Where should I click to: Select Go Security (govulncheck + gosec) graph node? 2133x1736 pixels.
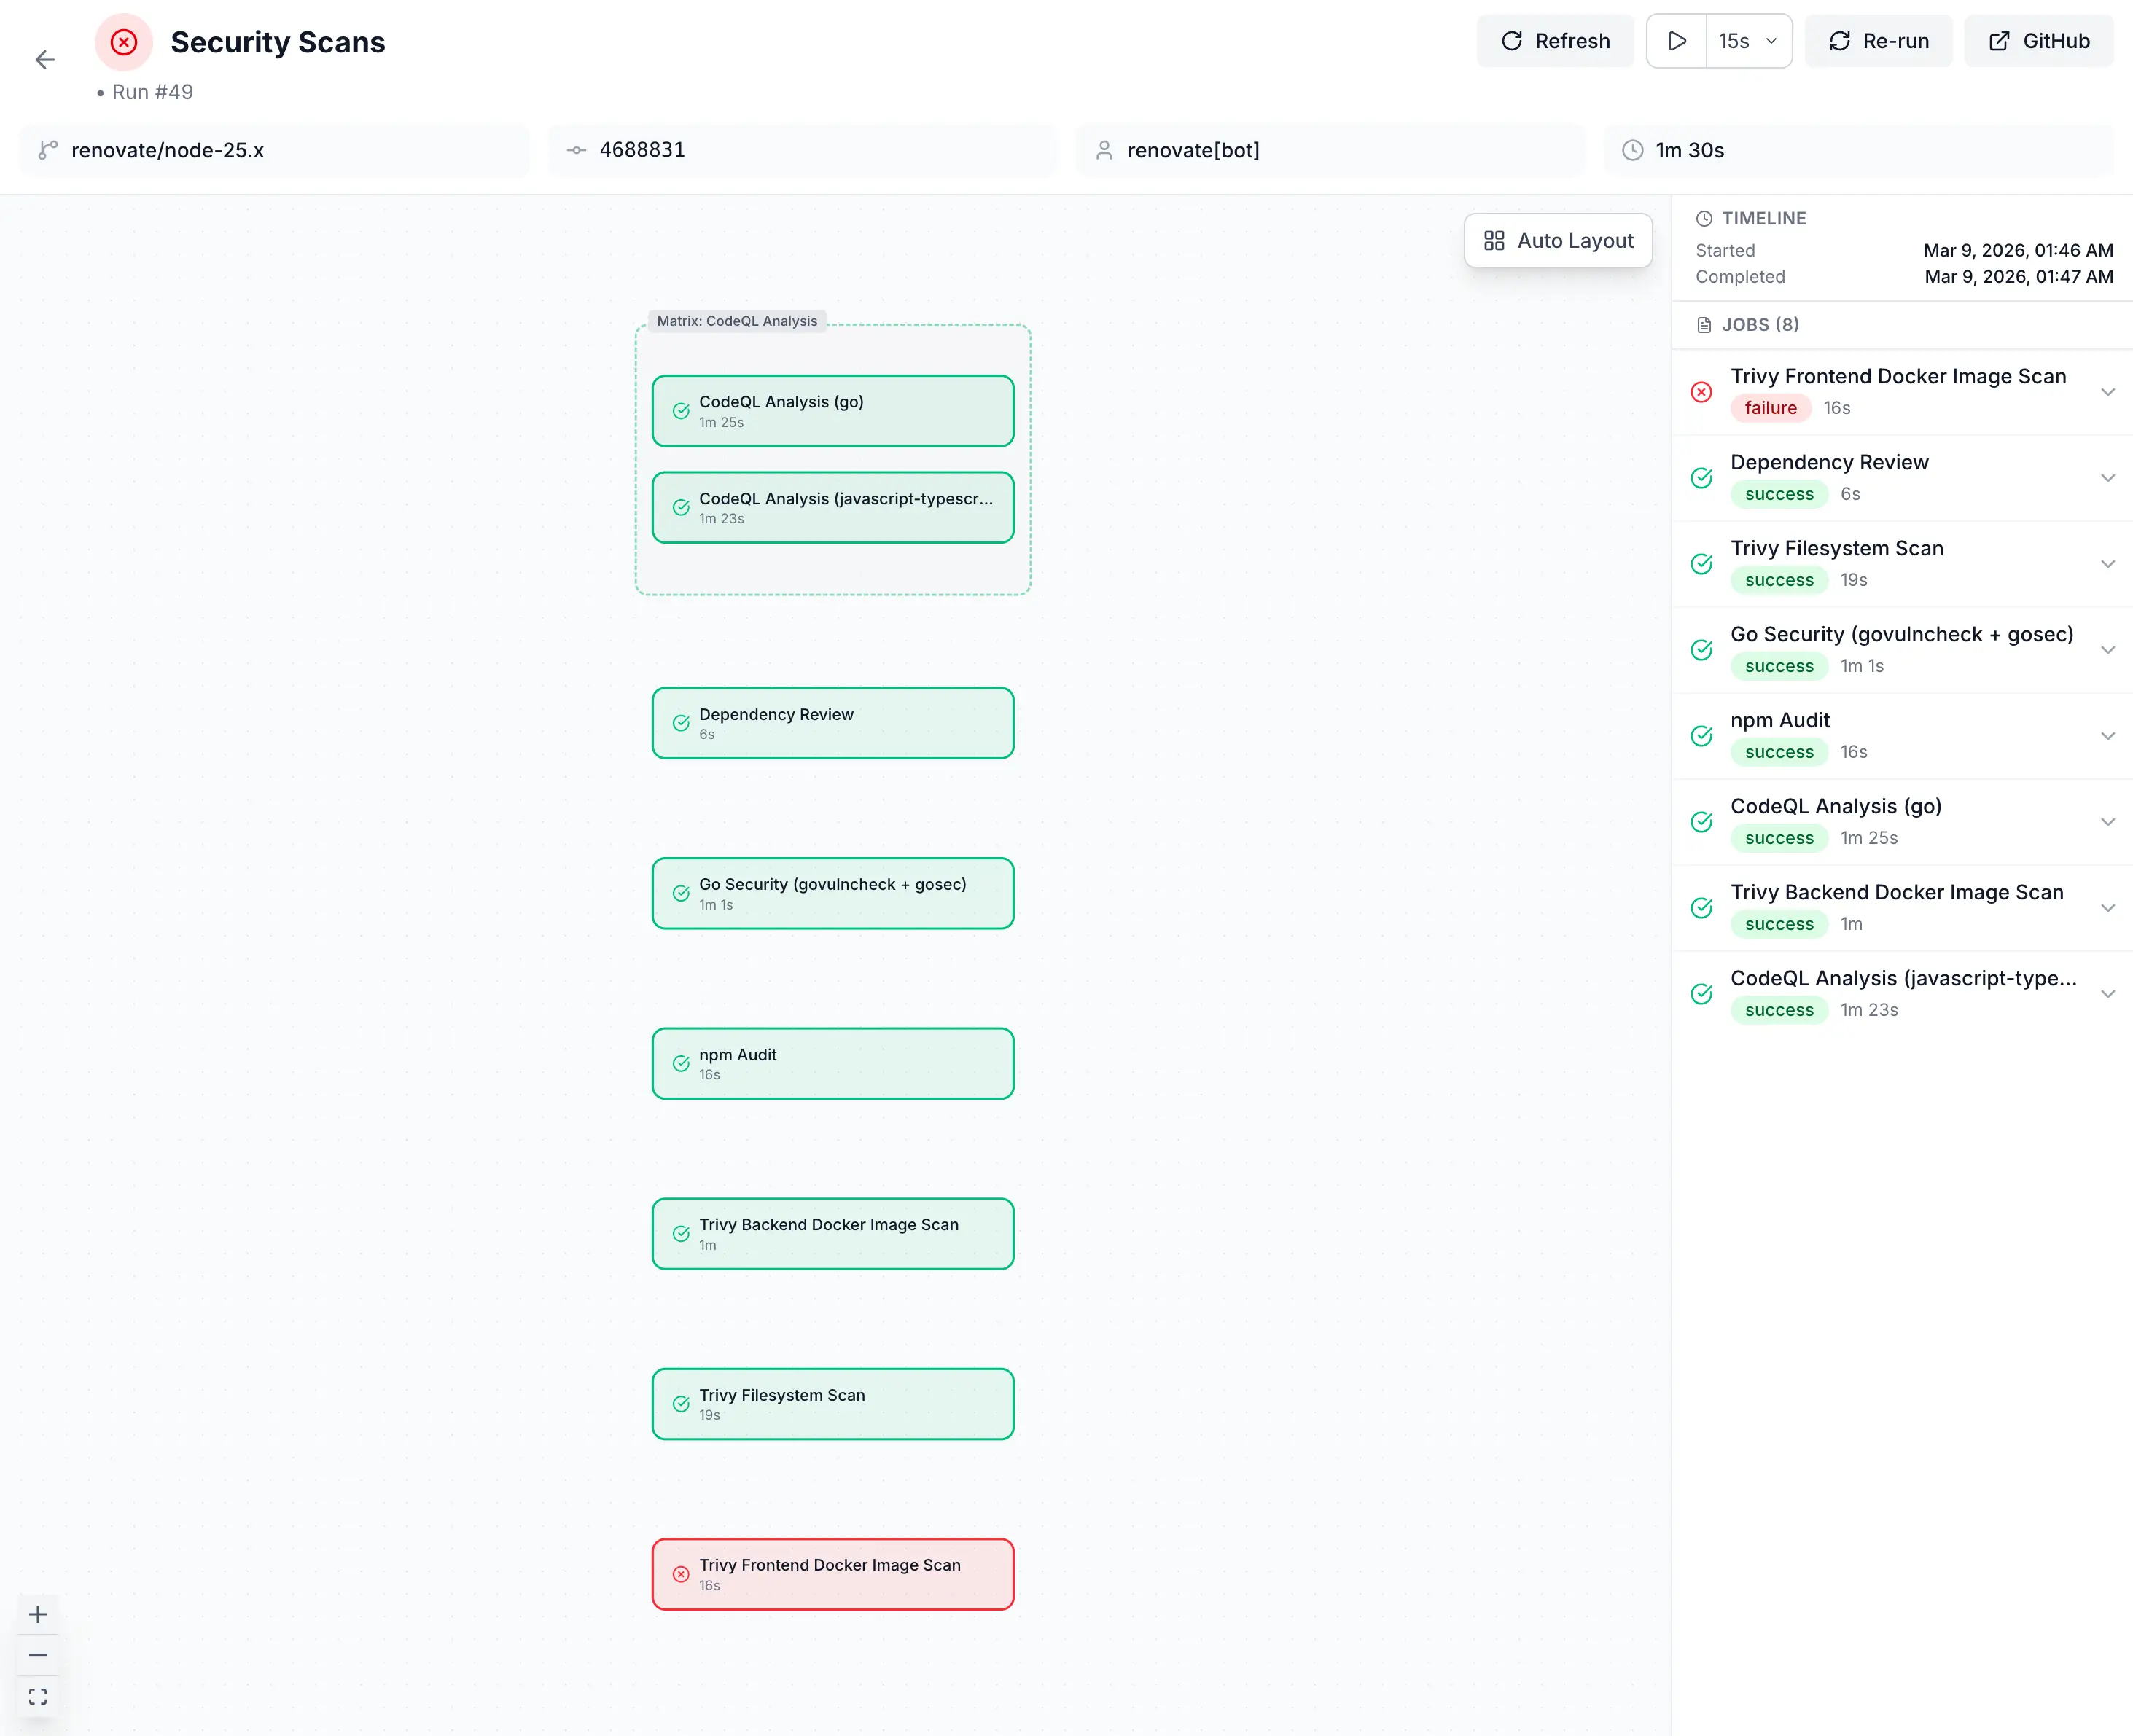tap(833, 894)
